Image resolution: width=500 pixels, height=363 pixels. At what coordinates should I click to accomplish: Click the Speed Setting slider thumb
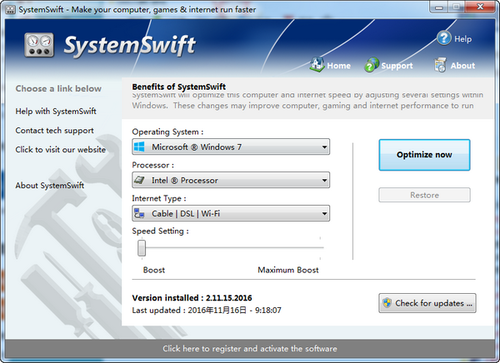click(142, 248)
